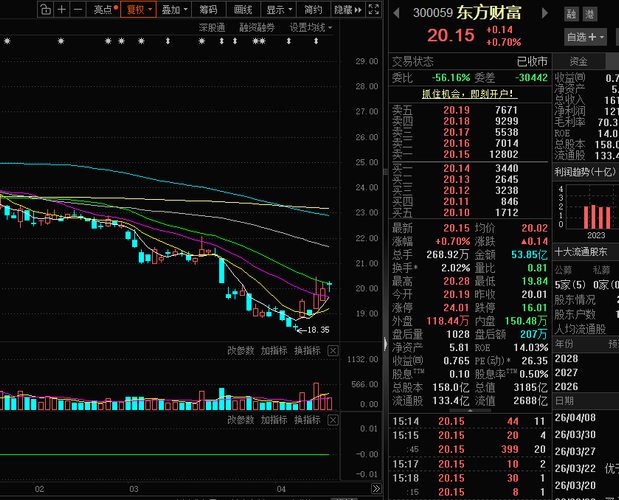Click the 03 month label on time axis
The image size is (619, 500).
tap(134, 489)
